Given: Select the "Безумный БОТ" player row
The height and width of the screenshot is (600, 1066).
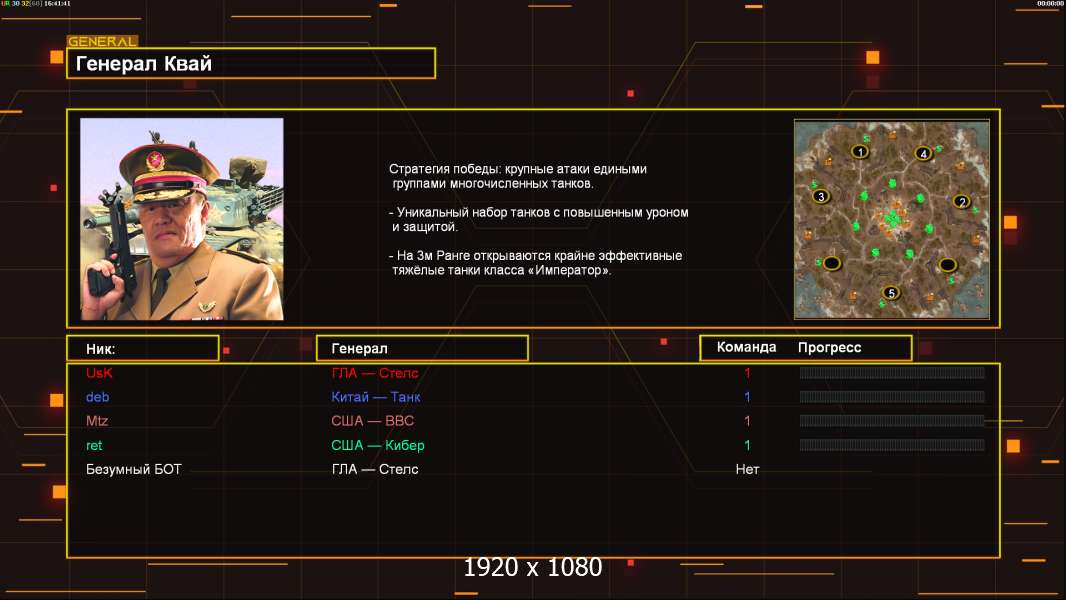Looking at the screenshot, I should 134,469.
